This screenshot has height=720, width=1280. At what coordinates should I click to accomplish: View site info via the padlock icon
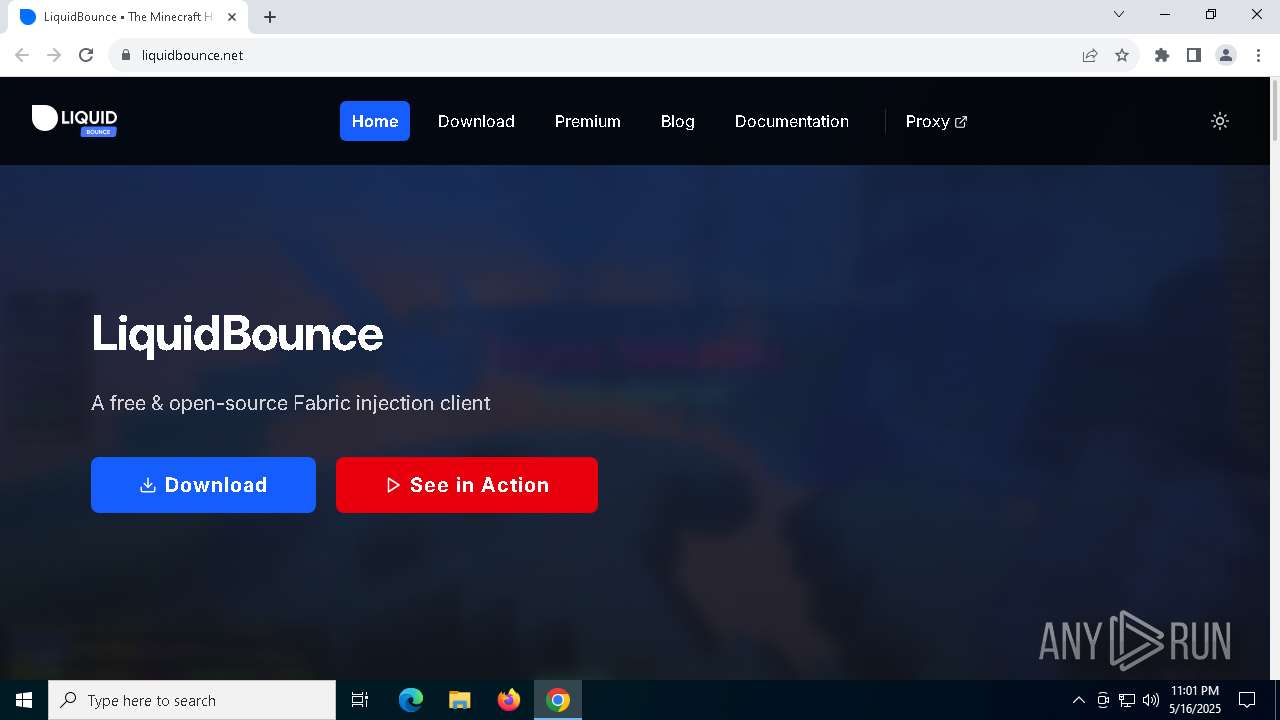[126, 55]
